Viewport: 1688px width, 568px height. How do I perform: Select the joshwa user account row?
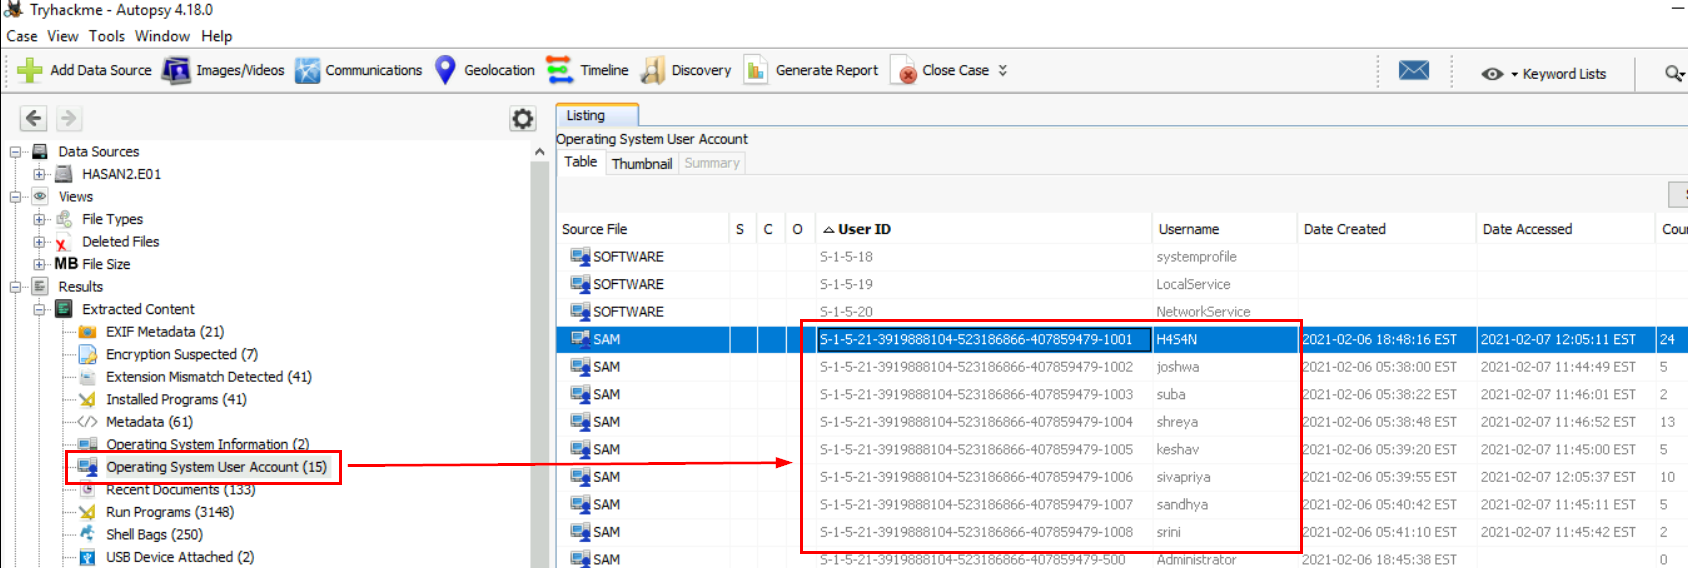(x=1177, y=367)
